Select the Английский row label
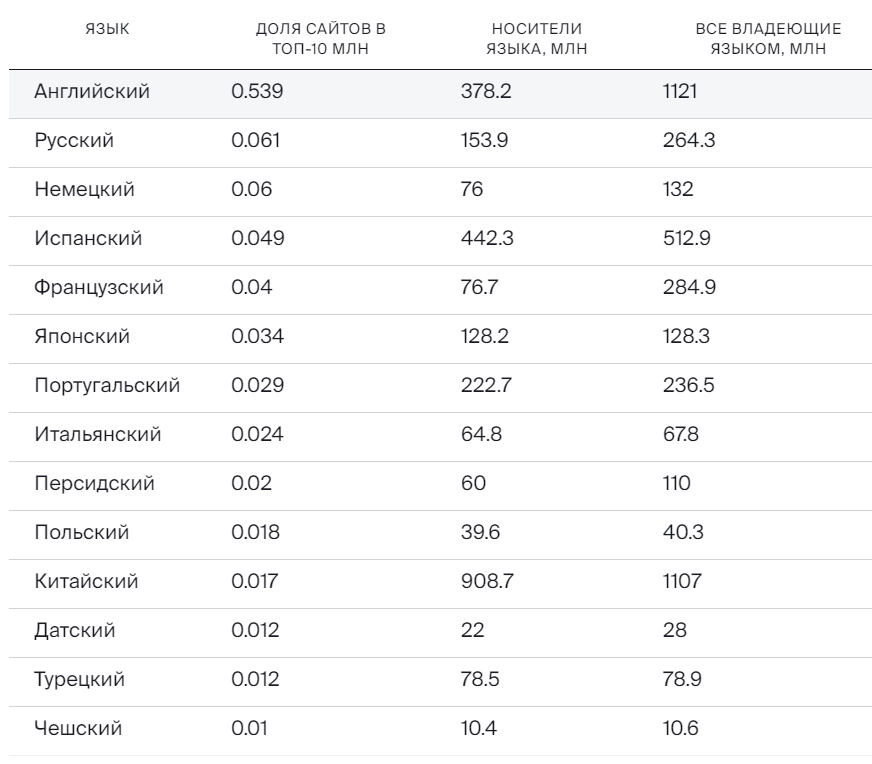 tap(91, 92)
